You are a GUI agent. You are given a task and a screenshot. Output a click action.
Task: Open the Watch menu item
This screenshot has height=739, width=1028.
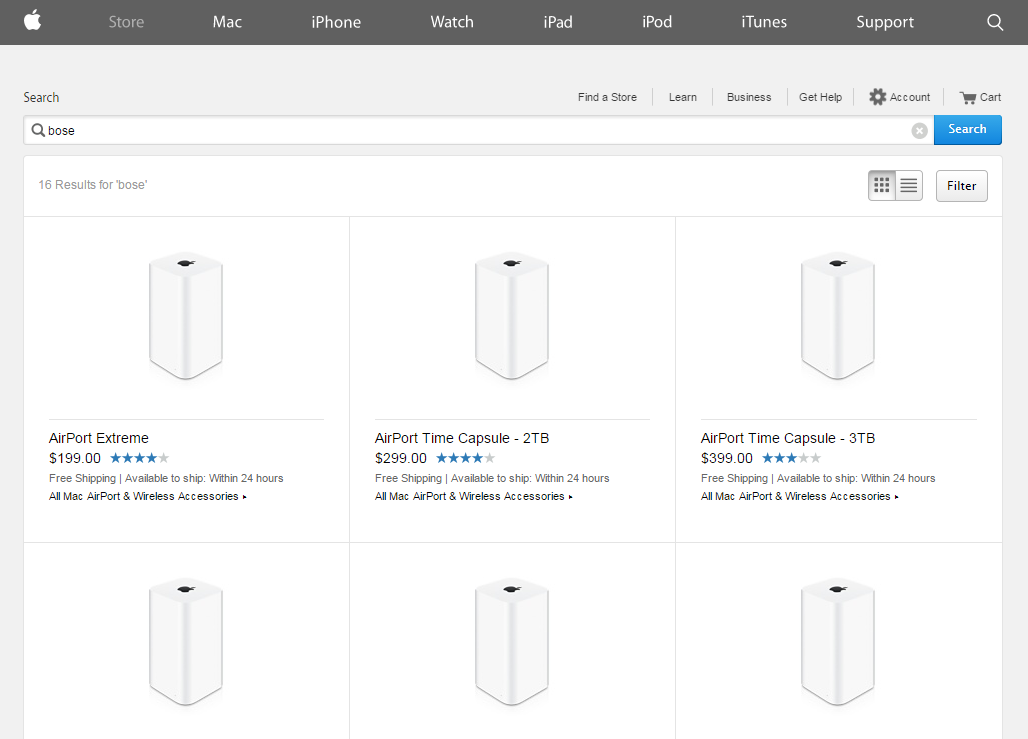coord(452,22)
